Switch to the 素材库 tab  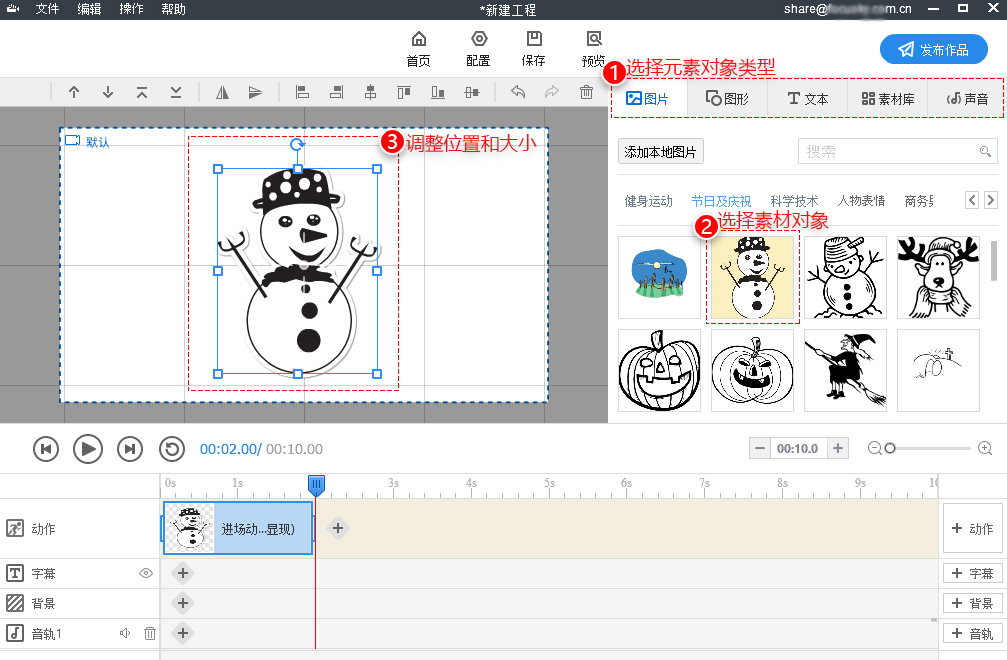click(888, 98)
